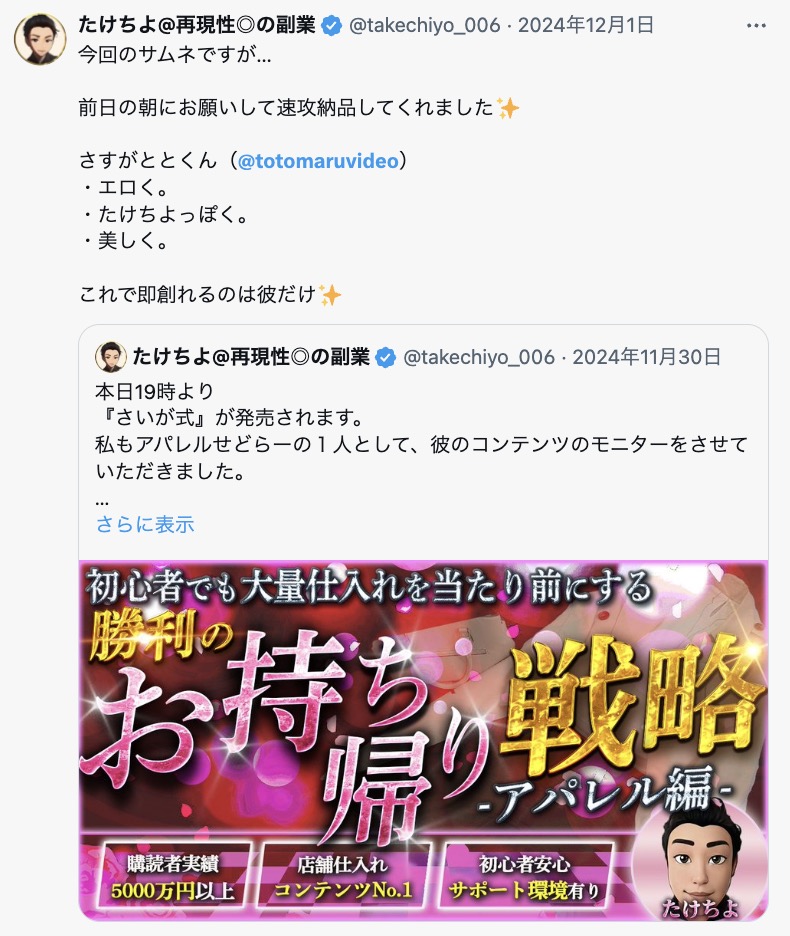Click main author display name たけちよ@再現性◎の副業
Screen dimensions: 790x936
coord(197,25)
